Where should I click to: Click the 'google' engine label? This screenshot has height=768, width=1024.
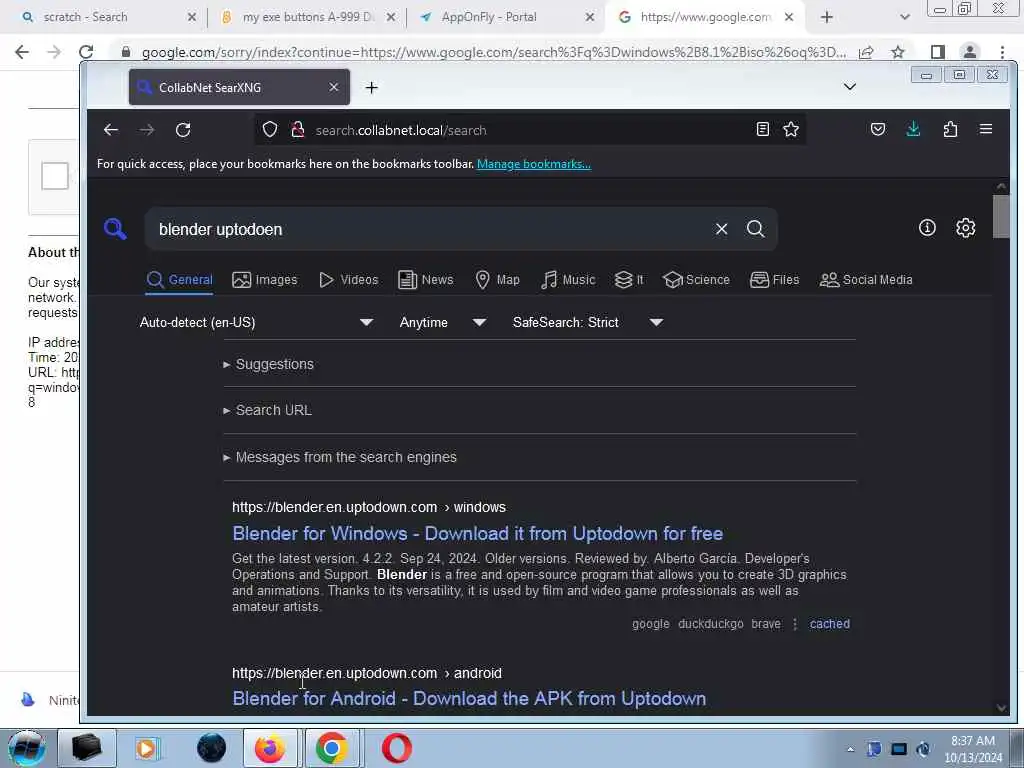[650, 624]
